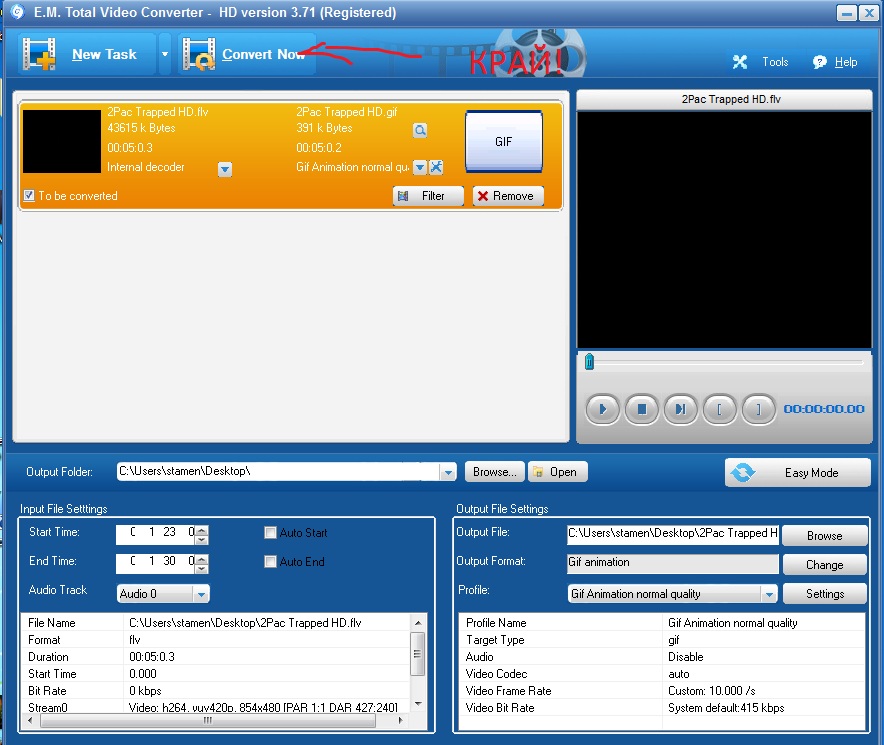Select the Bit Rate row in input info
This screenshot has height=745, width=884.
[216, 690]
